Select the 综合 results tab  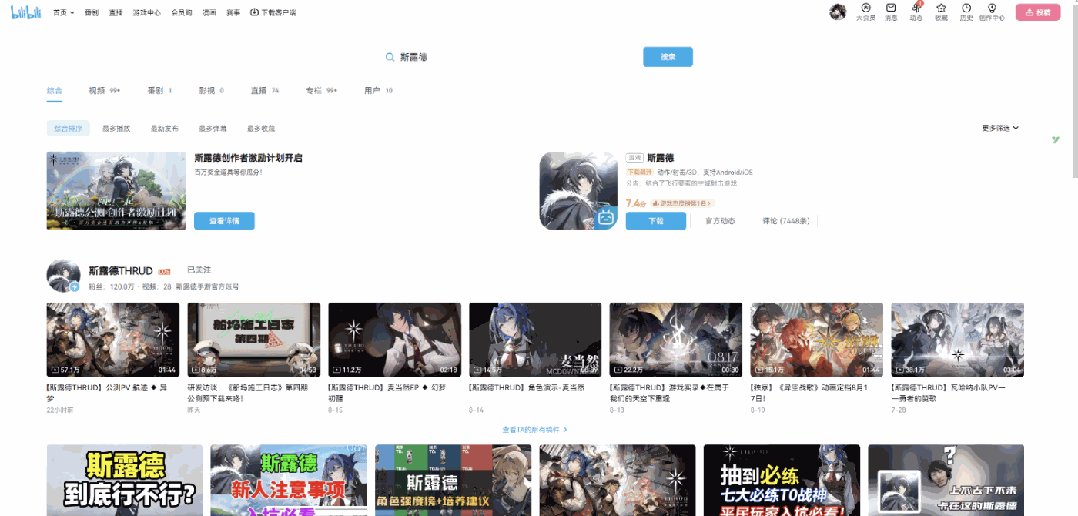coord(55,91)
